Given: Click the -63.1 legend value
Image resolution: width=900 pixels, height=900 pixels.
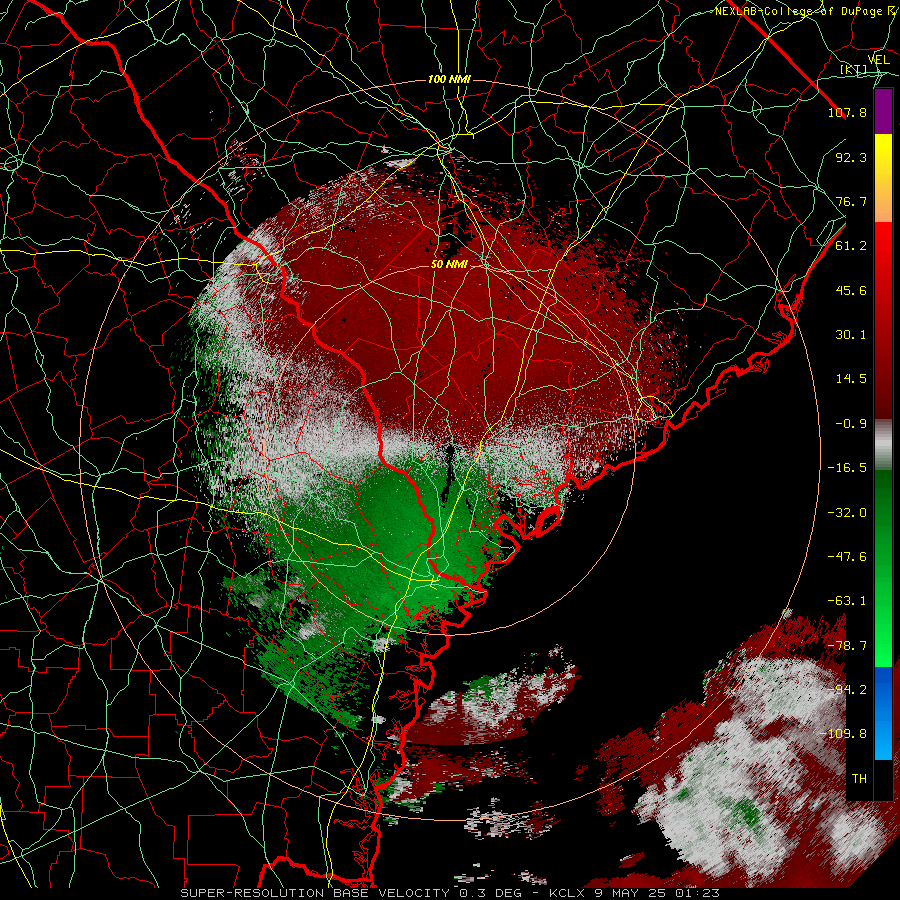Looking at the screenshot, I should pos(847,601).
